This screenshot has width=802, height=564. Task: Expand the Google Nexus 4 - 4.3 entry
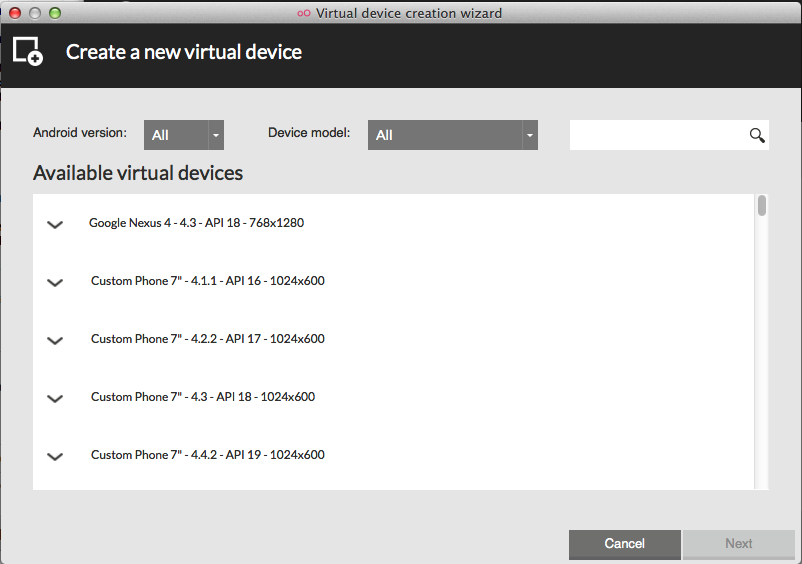point(55,224)
